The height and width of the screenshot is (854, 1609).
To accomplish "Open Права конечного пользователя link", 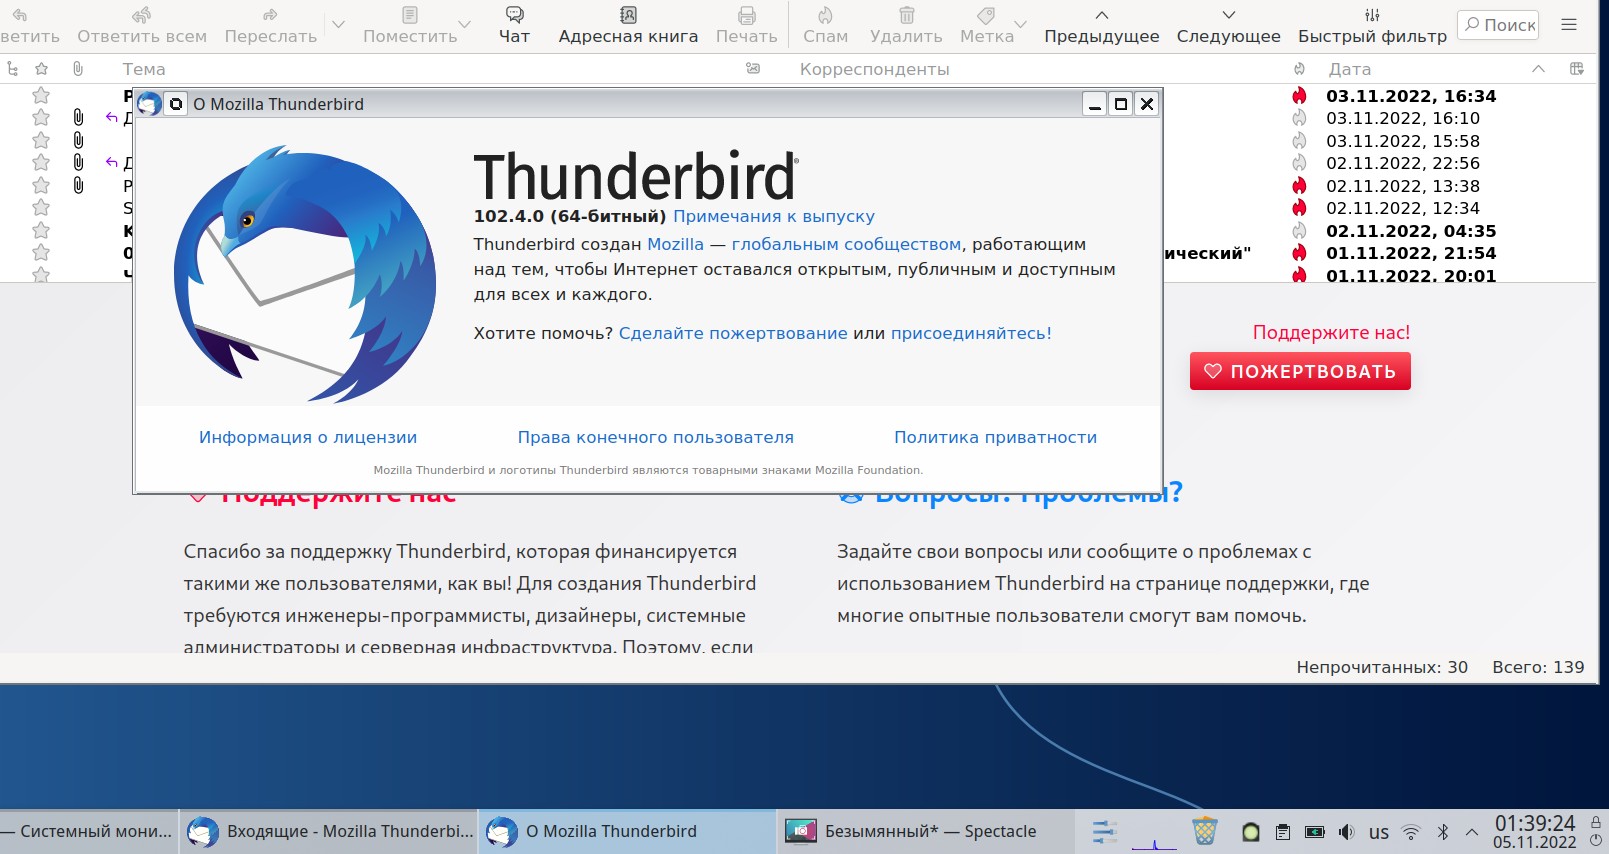I will tap(656, 438).
